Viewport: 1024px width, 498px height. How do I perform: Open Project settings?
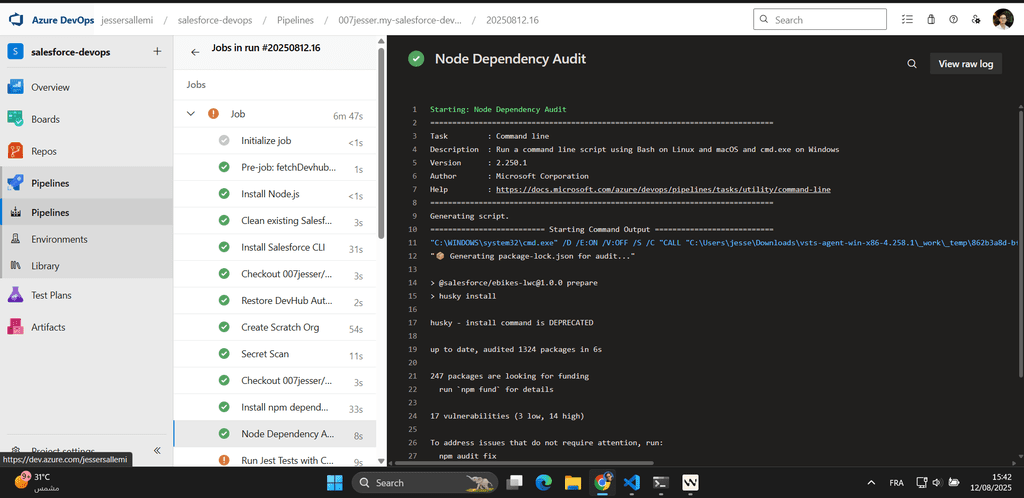(63, 450)
